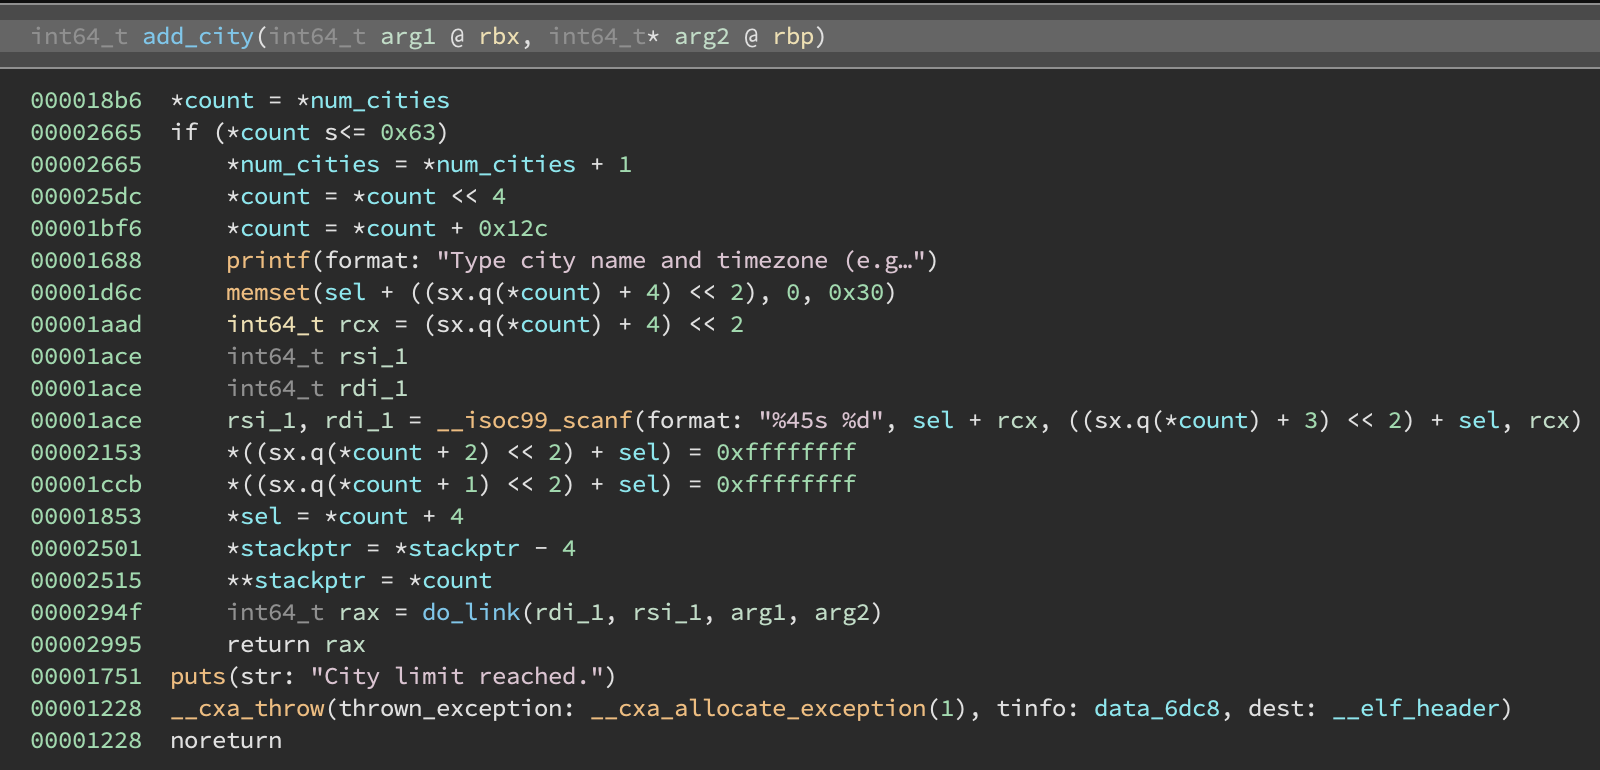Click the "%45s %d" format string
The width and height of the screenshot is (1600, 770).
(x=821, y=421)
